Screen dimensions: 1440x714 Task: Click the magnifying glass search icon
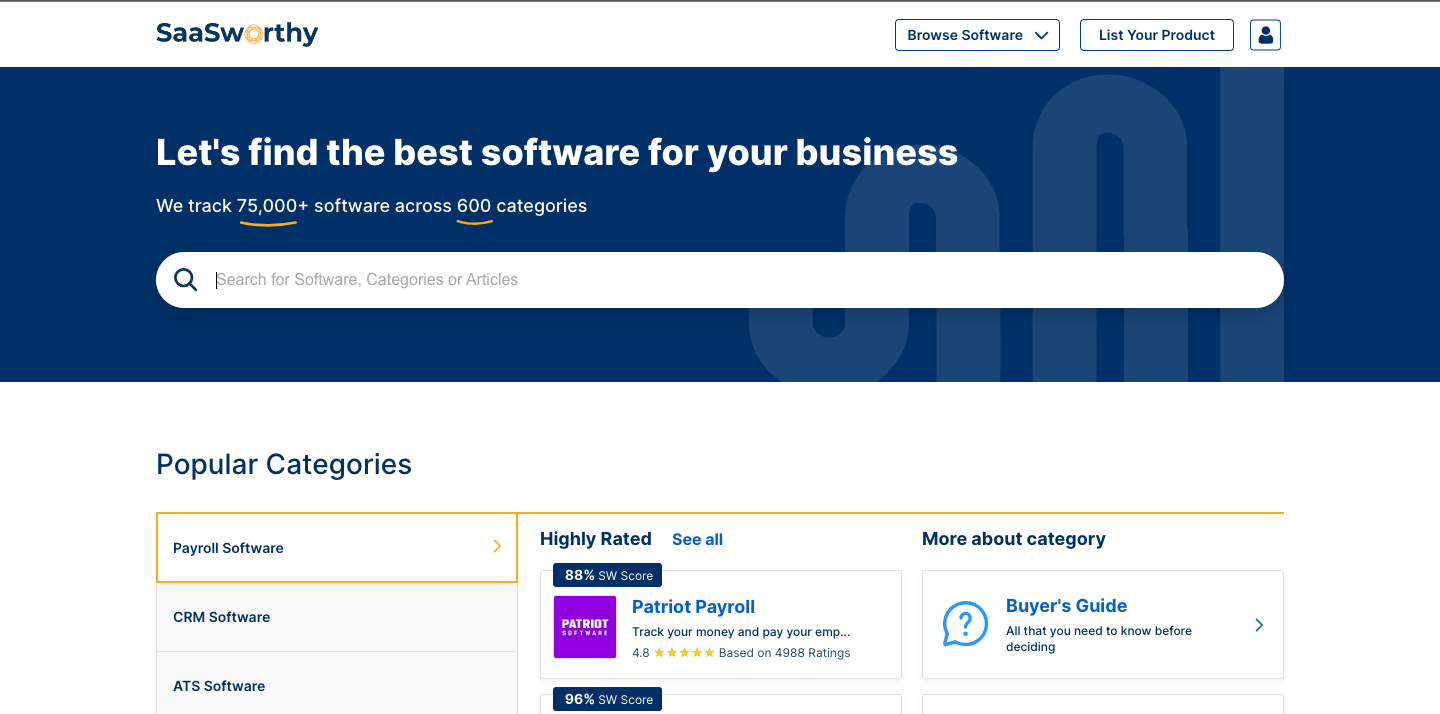tap(186, 280)
